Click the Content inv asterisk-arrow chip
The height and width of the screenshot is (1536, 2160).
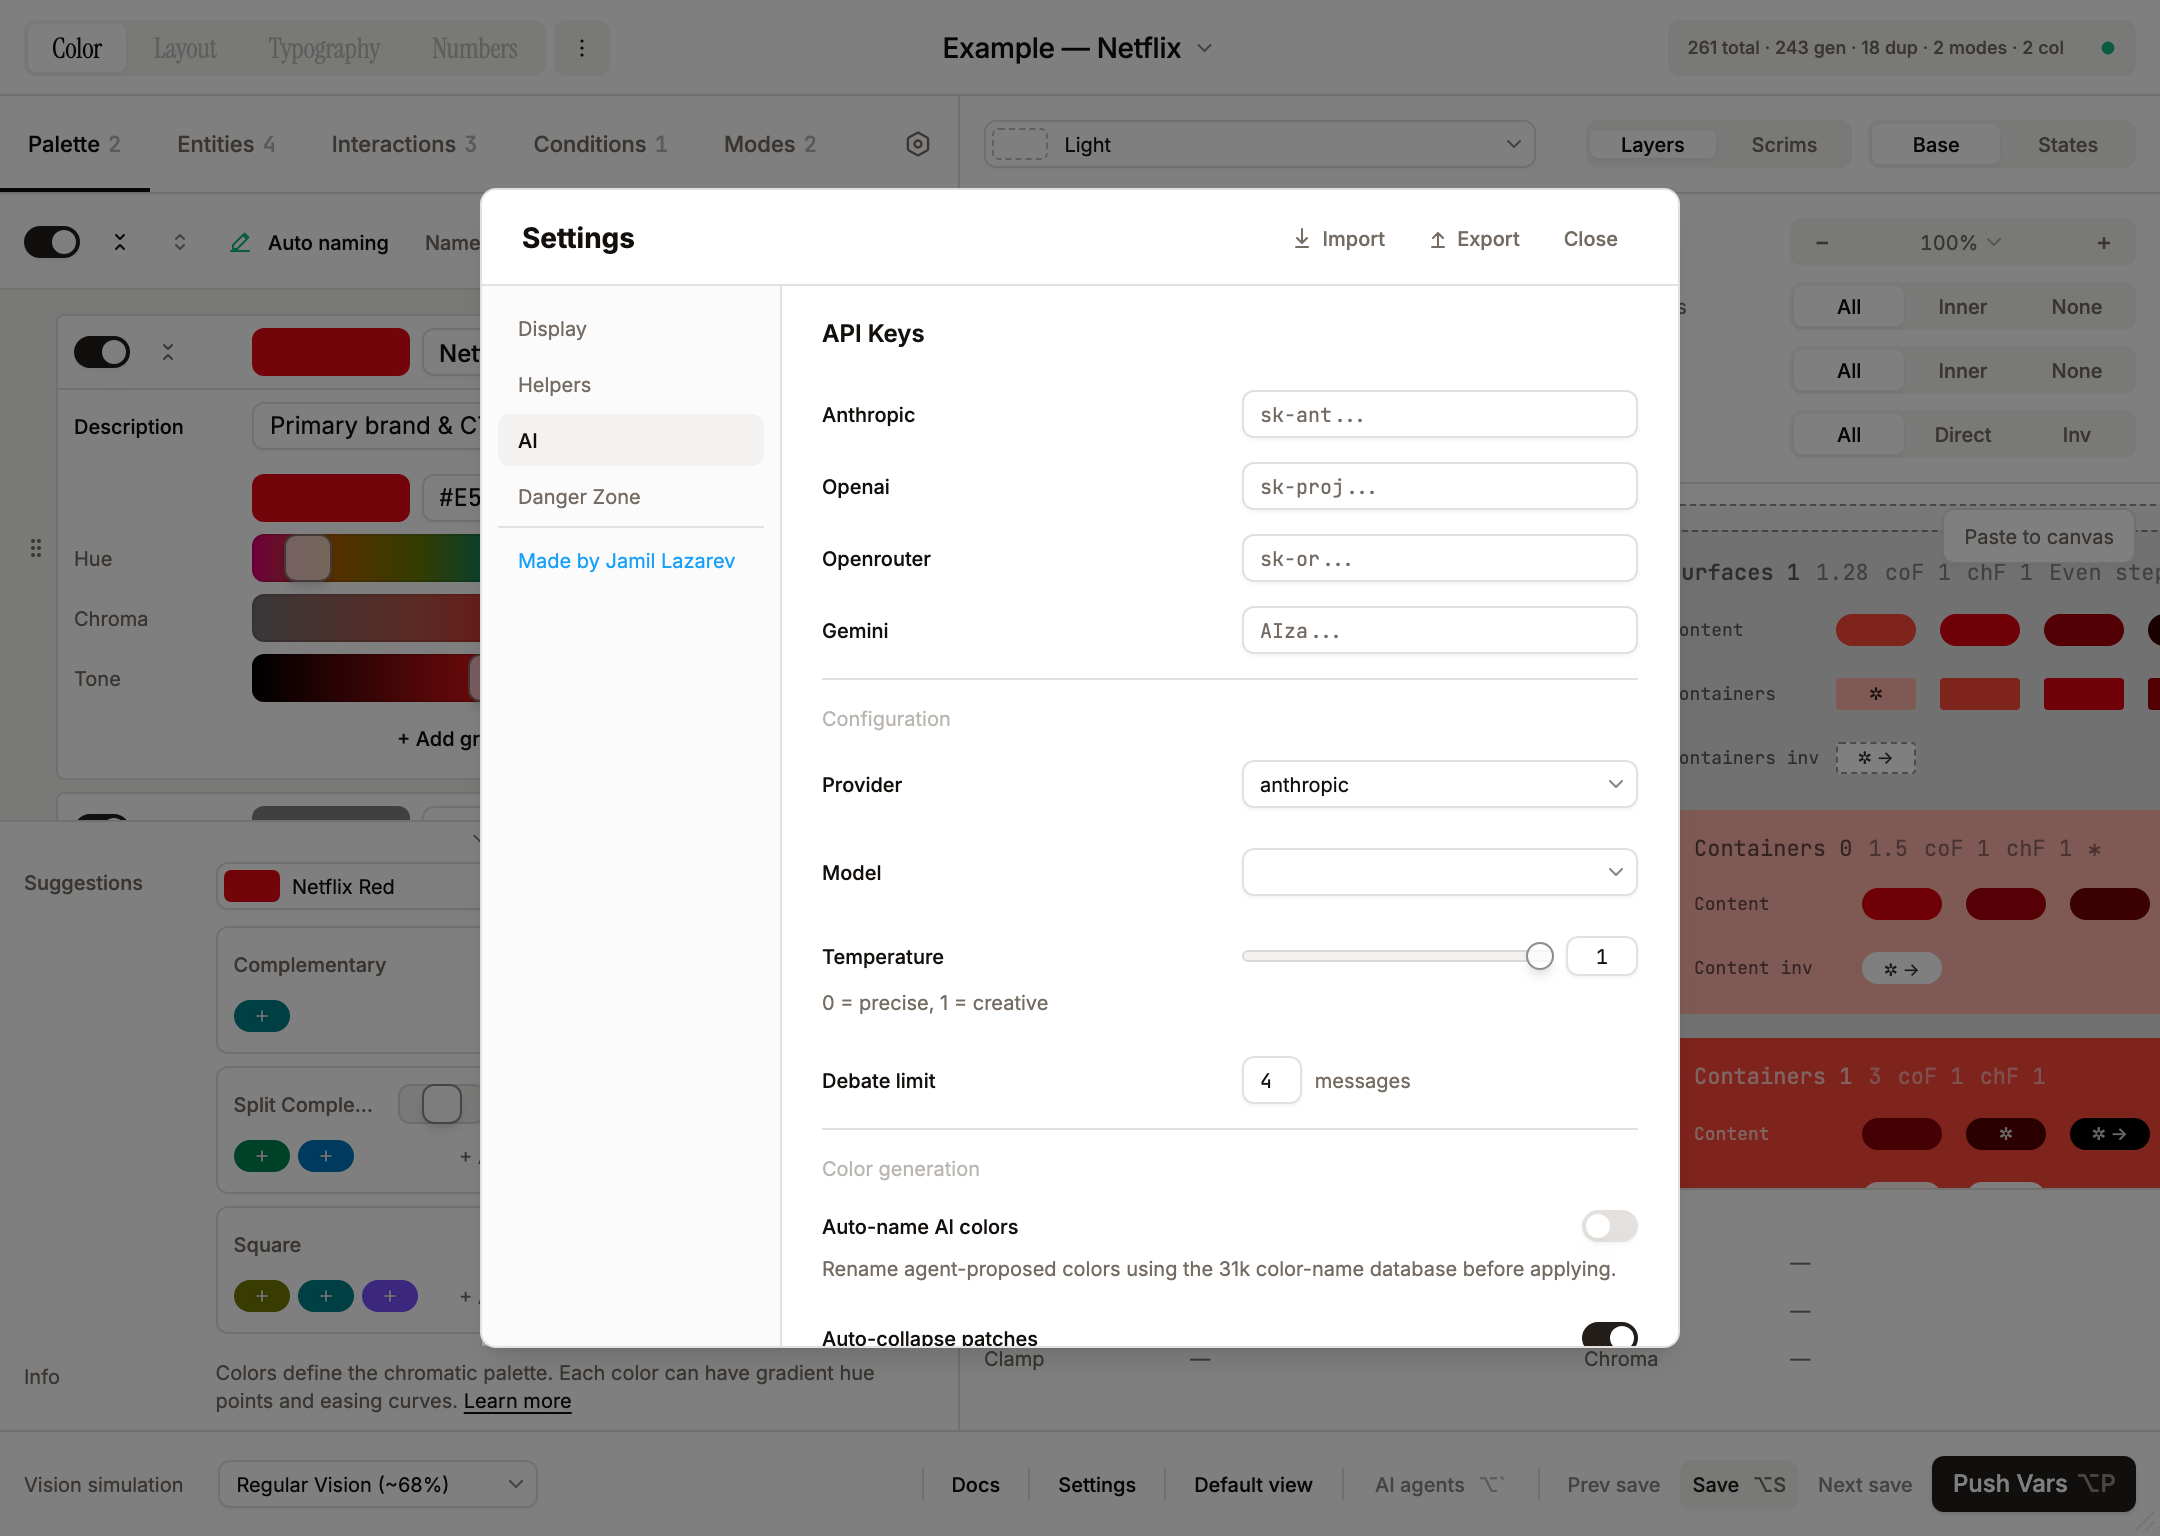1901,968
